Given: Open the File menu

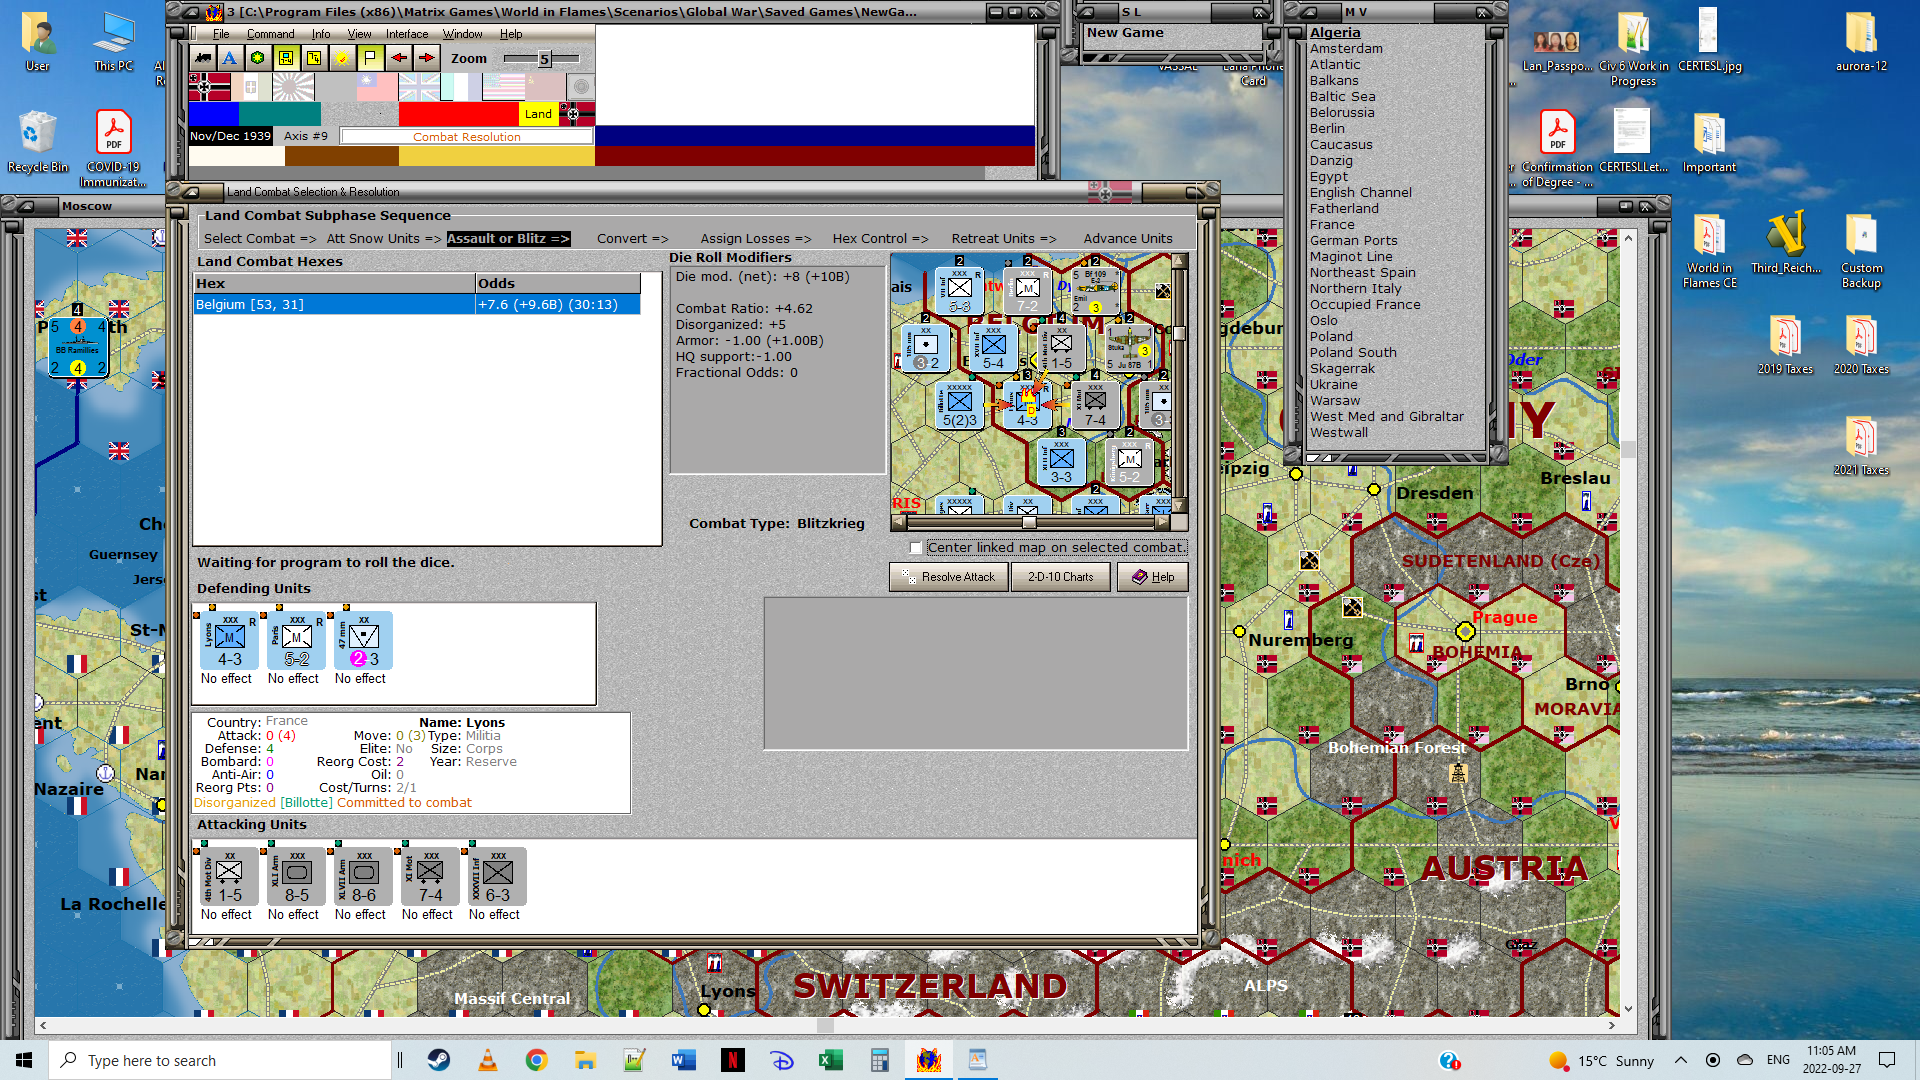Looking at the screenshot, I should point(221,34).
